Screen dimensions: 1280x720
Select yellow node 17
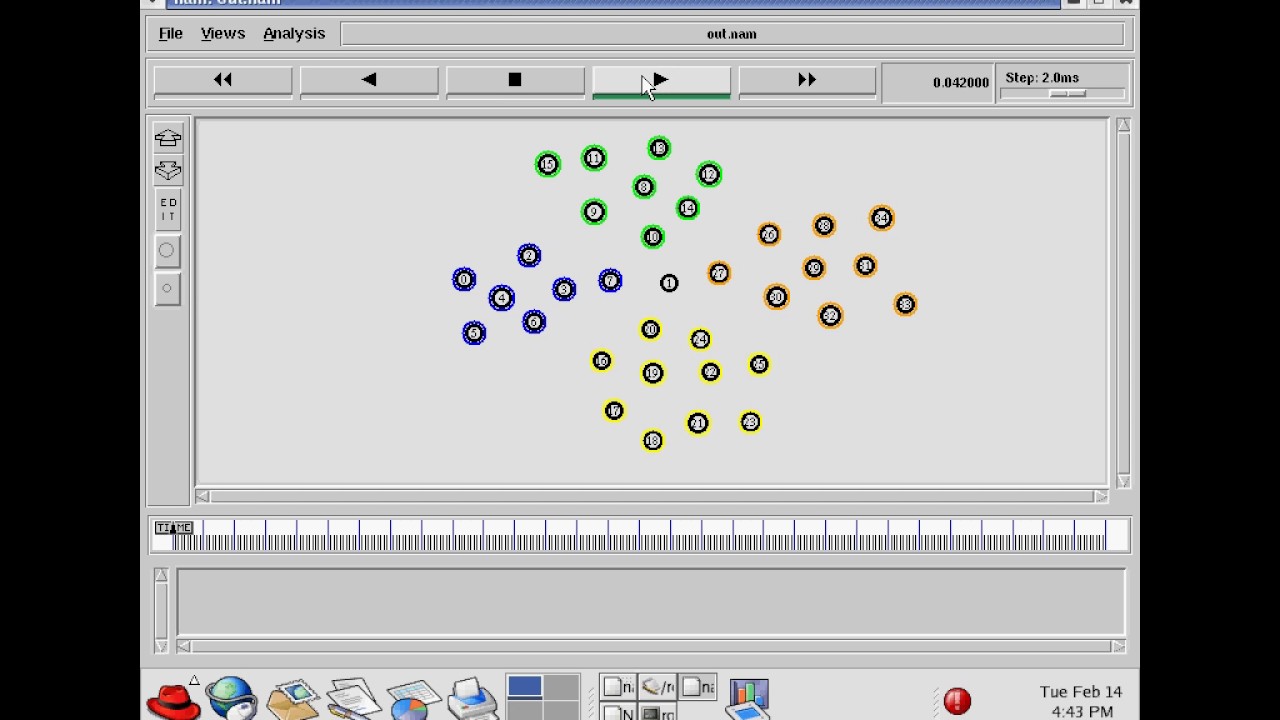(x=614, y=411)
